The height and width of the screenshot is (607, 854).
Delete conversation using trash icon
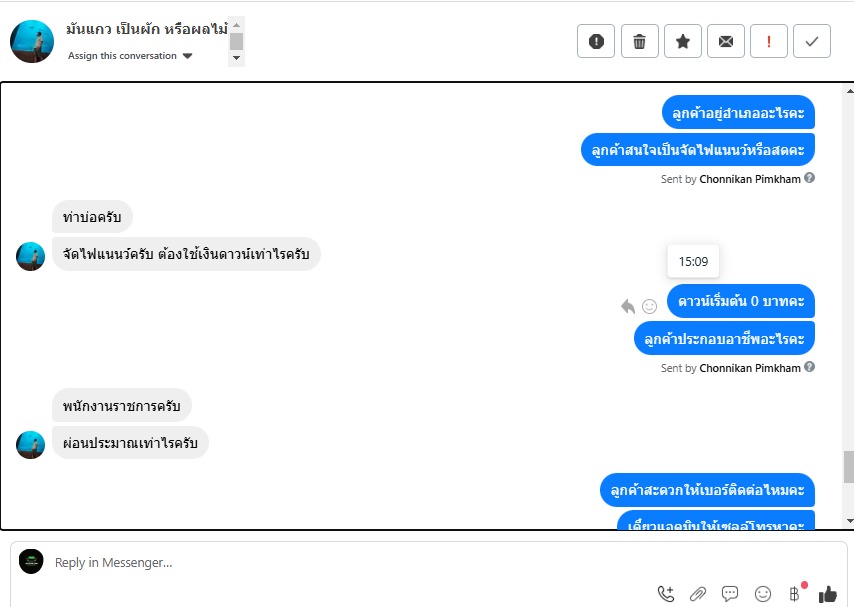click(x=639, y=41)
